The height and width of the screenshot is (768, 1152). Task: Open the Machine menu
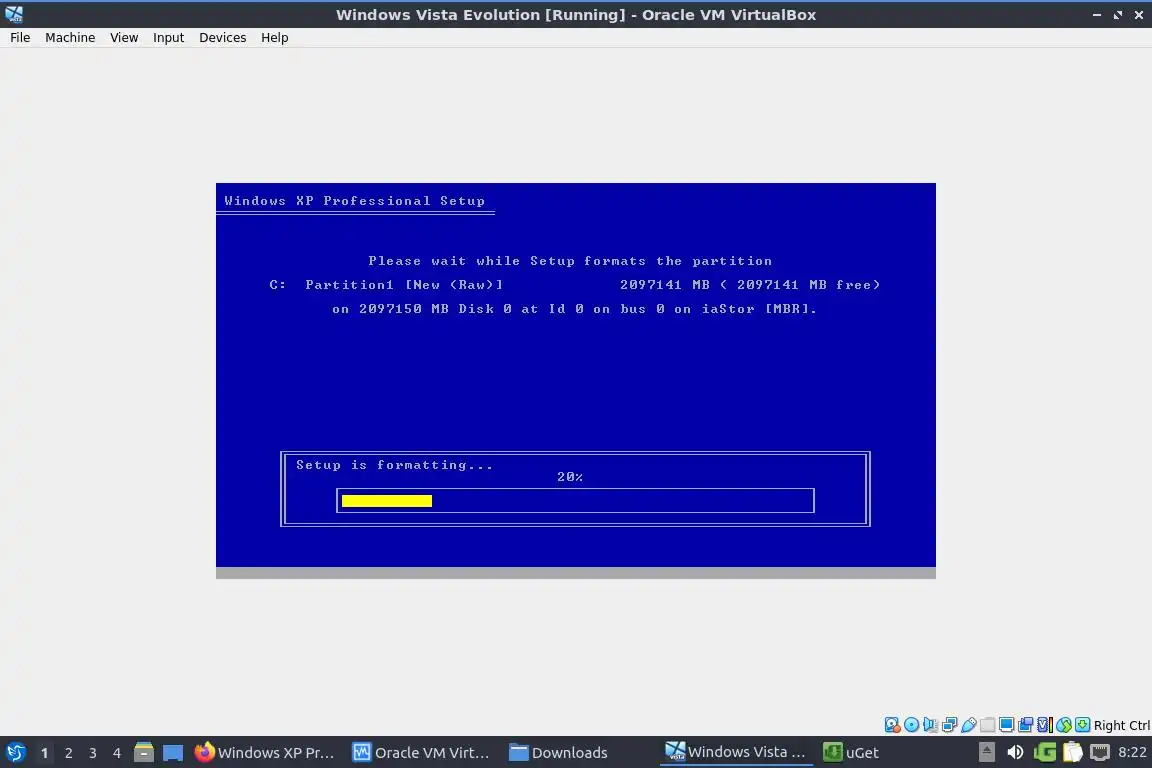coord(70,37)
